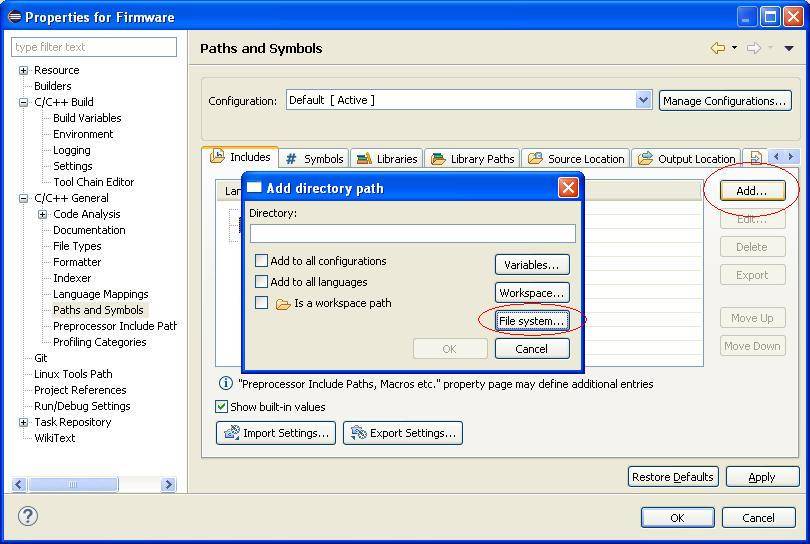Open the back history dropdown arrow
The height and width of the screenshot is (544, 810).
point(735,48)
